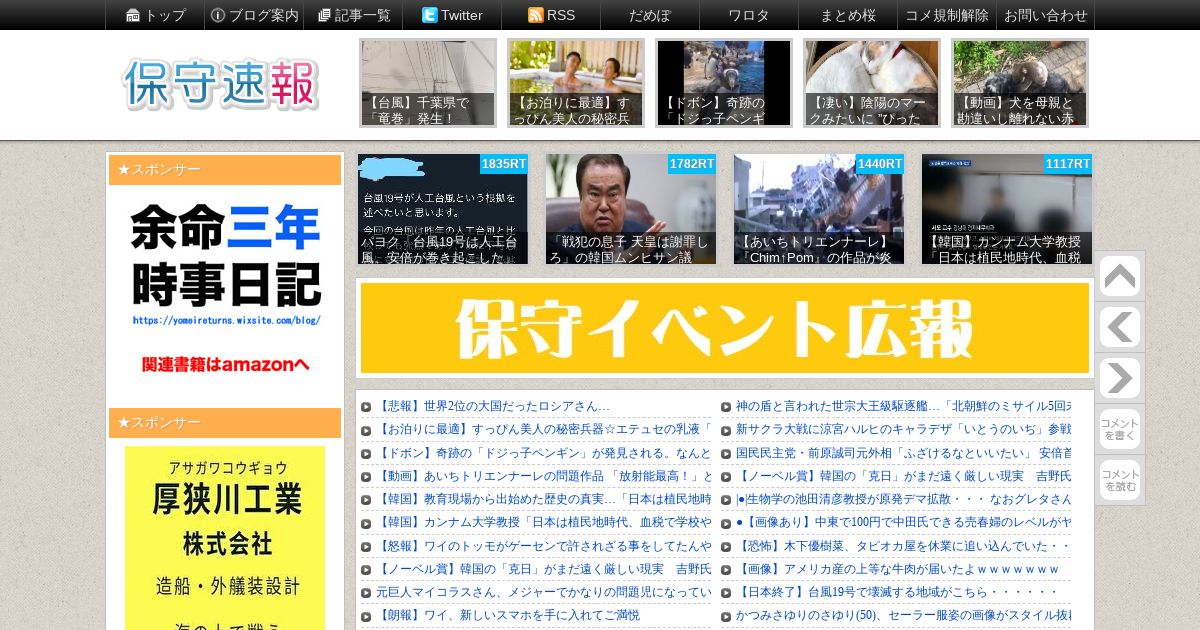1200x630 pixels.
Task: Open the 1782RT 戦犯の息子 article
Action: pyautogui.click(x=631, y=209)
